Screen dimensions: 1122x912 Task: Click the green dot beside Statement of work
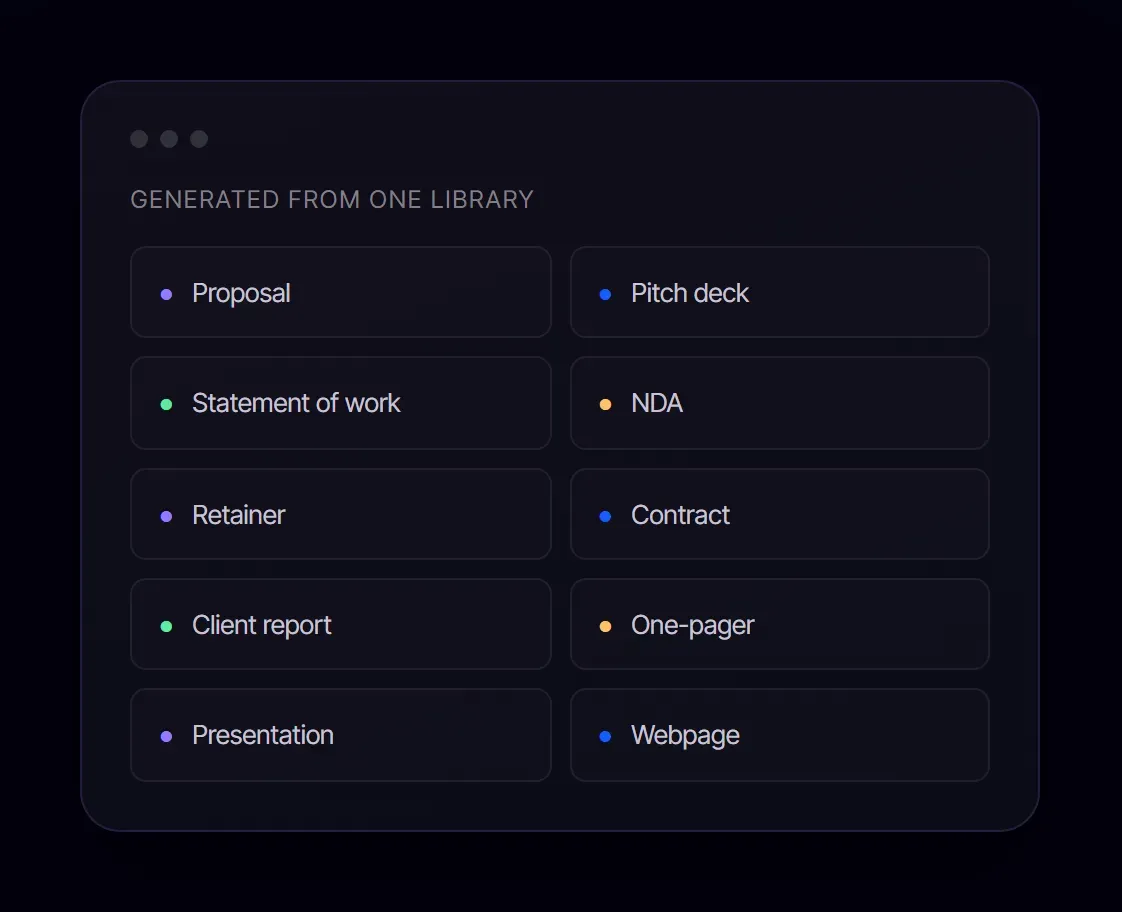point(166,404)
